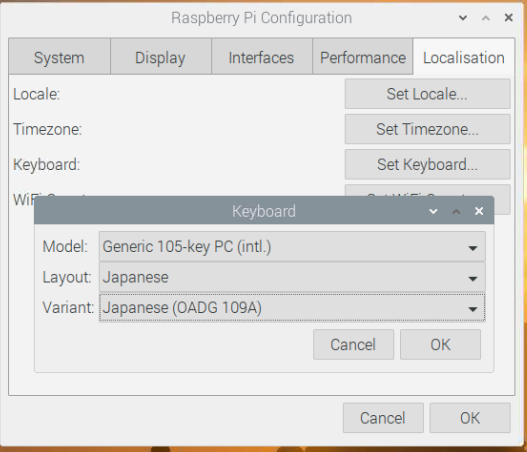Open the Display tab
The image size is (527, 452).
coord(160,56)
